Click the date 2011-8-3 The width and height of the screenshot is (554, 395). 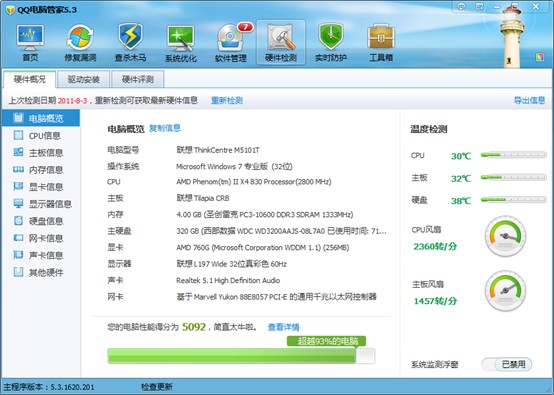(72, 101)
